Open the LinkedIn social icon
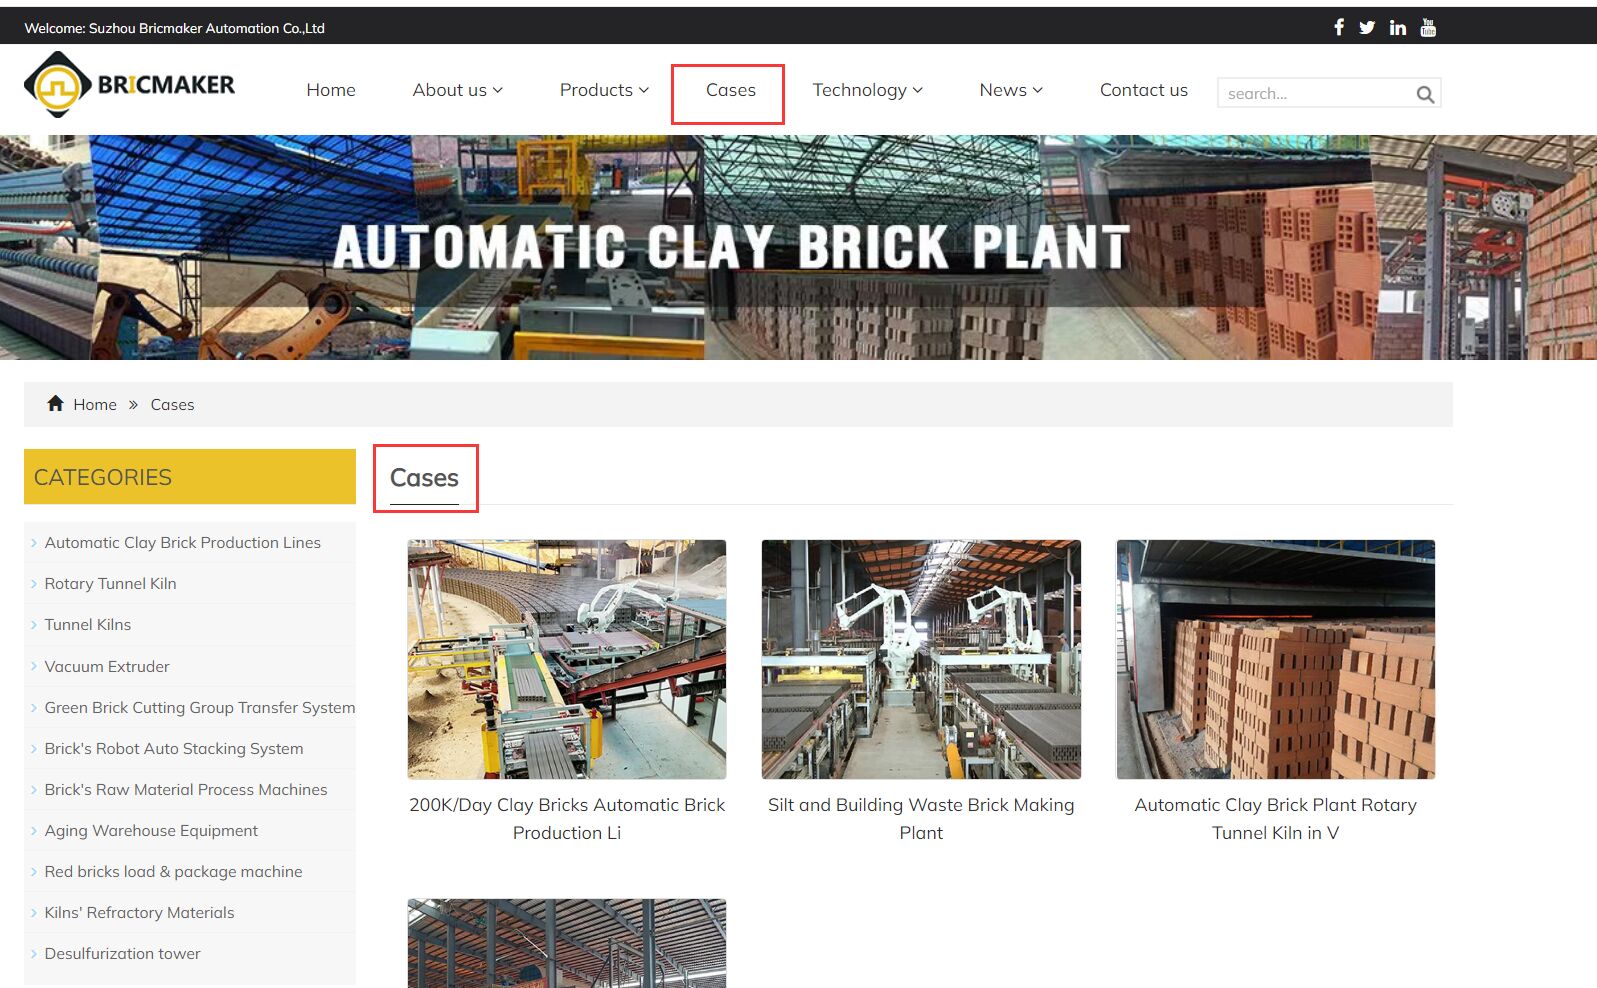 1397,28
